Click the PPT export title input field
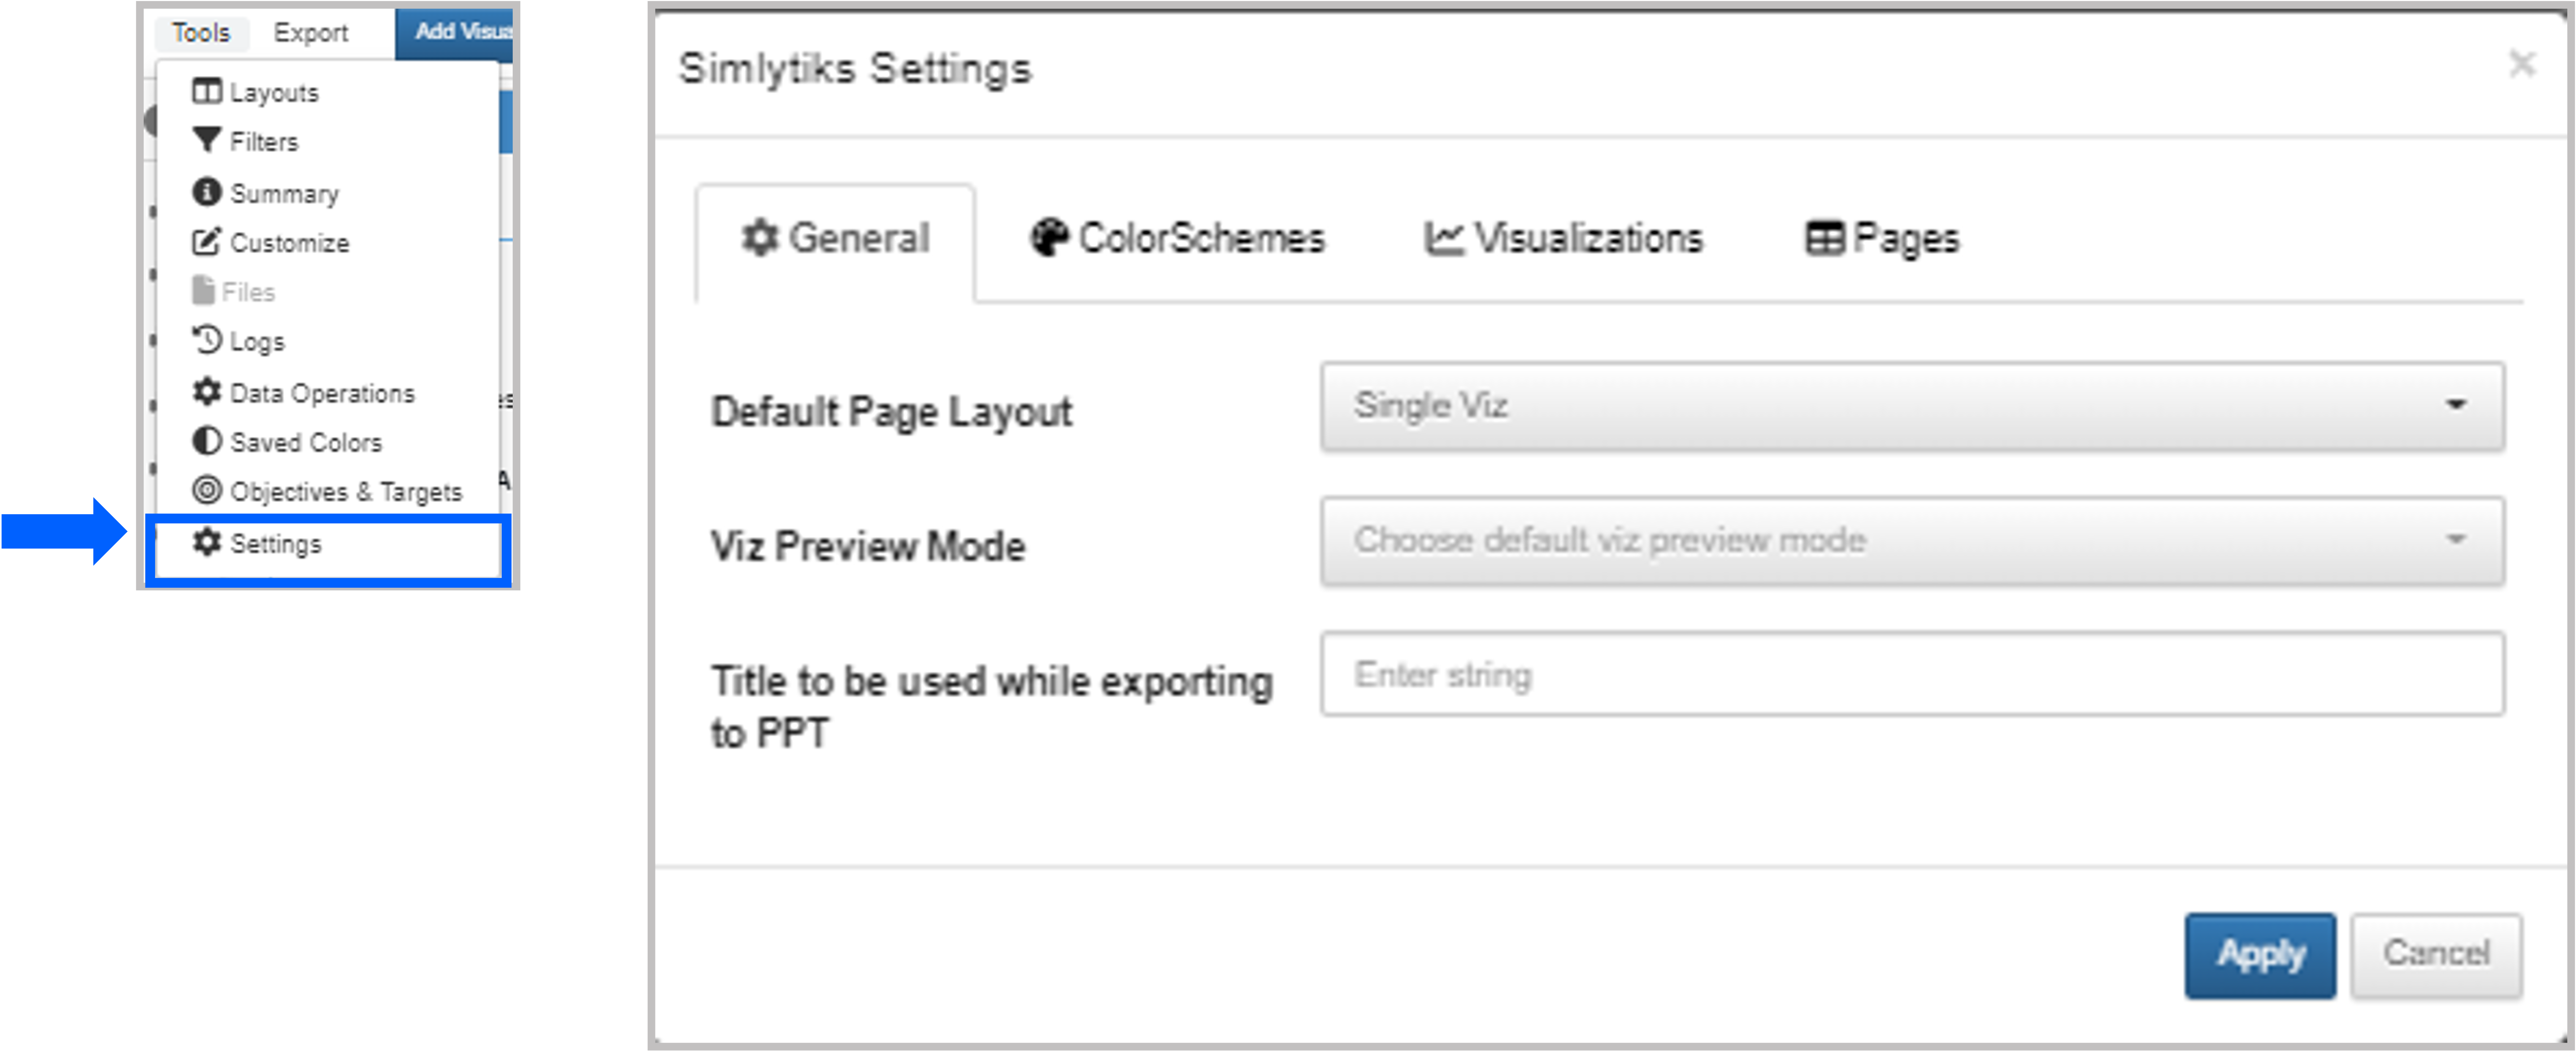 click(1912, 674)
